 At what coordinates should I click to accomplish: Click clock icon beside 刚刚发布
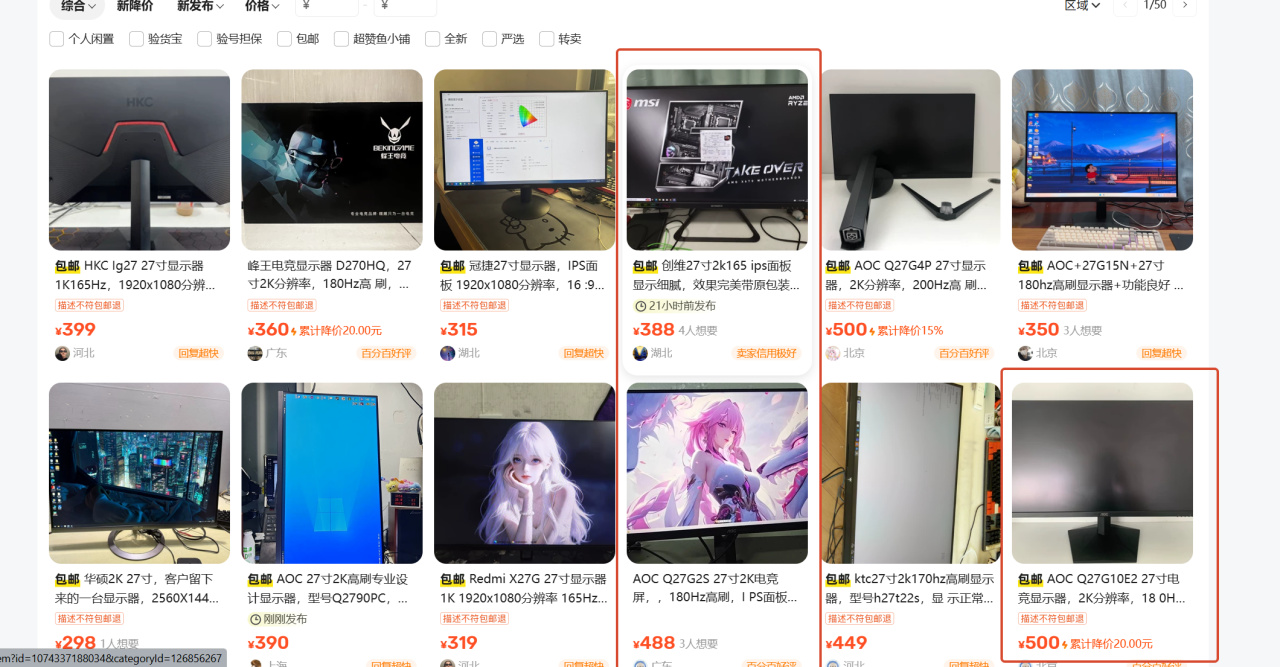(x=255, y=619)
